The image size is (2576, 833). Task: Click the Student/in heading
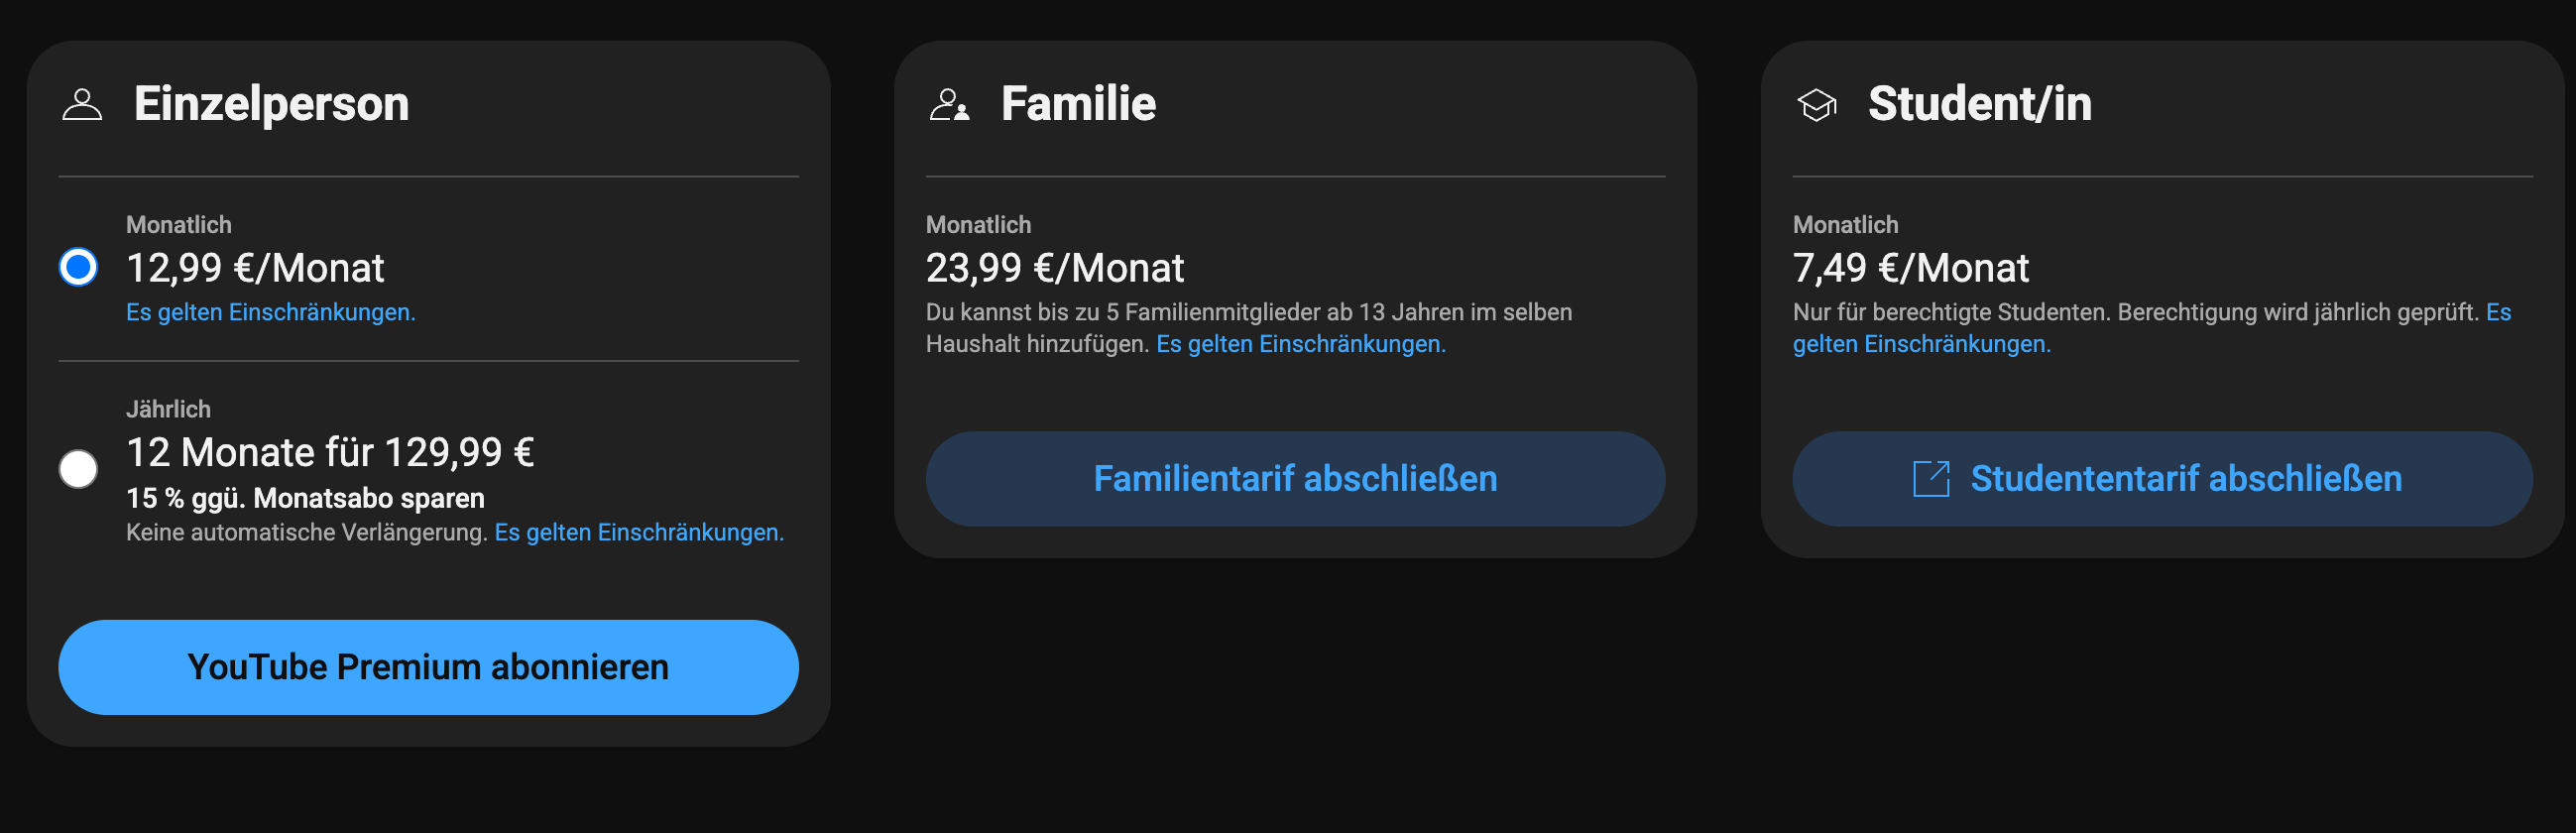coord(1979,104)
